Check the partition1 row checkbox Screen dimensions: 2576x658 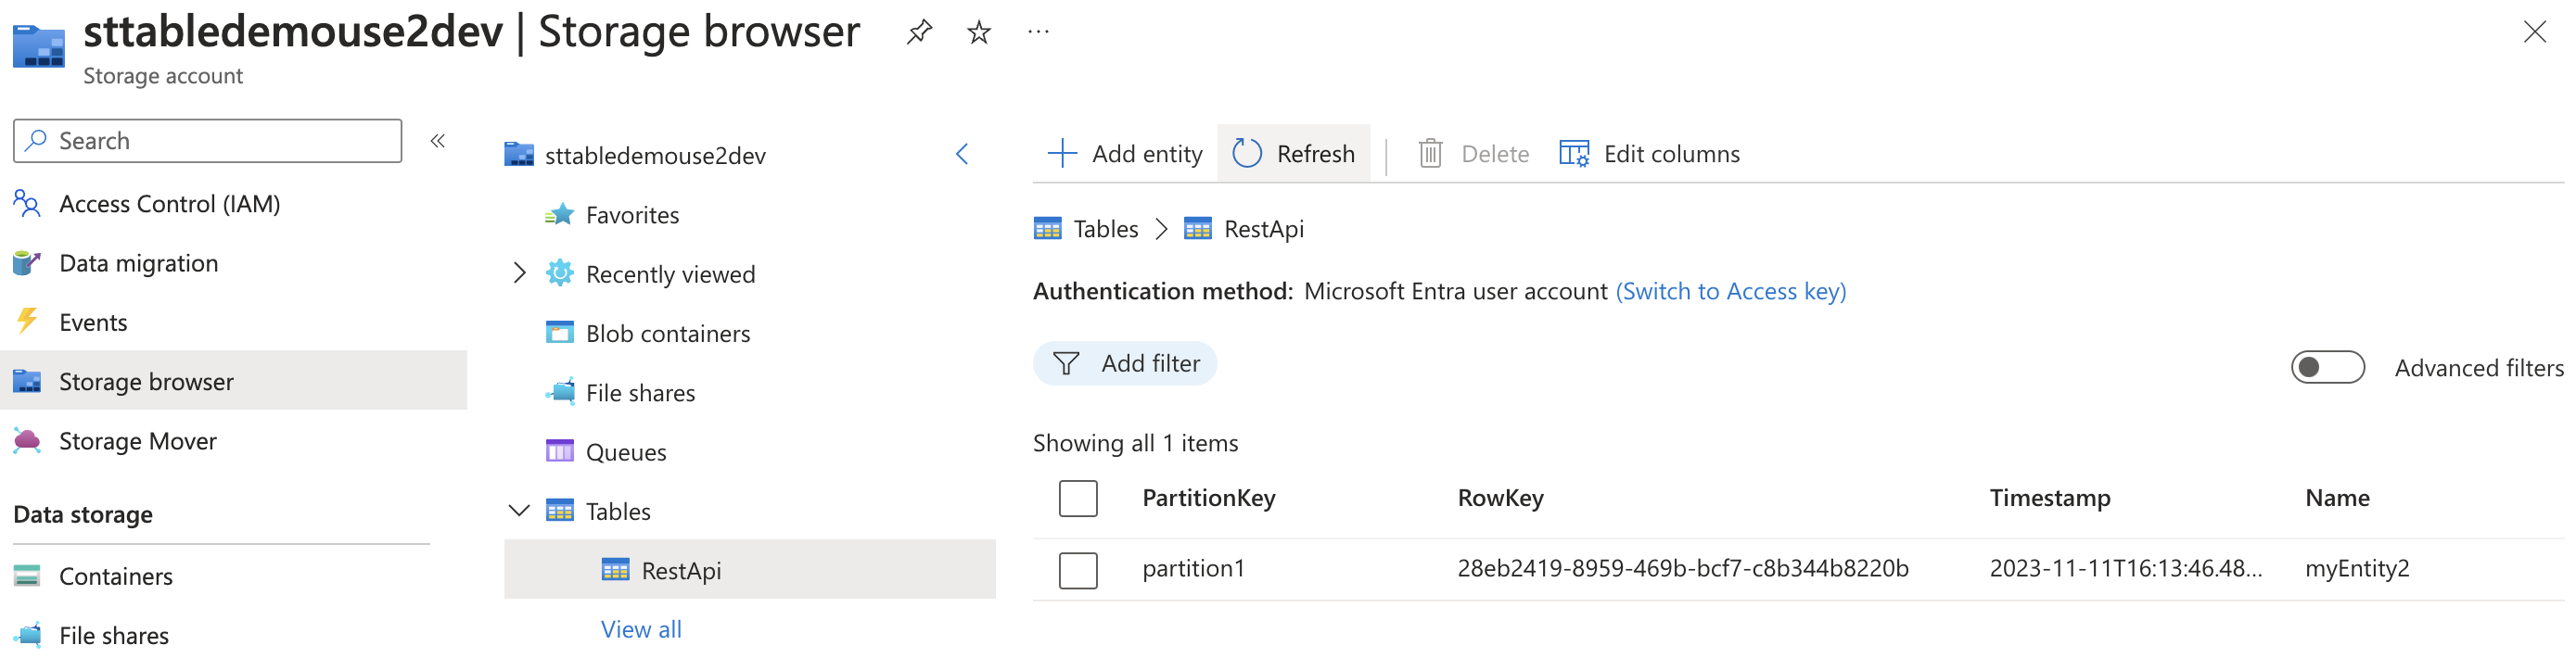tap(1078, 570)
